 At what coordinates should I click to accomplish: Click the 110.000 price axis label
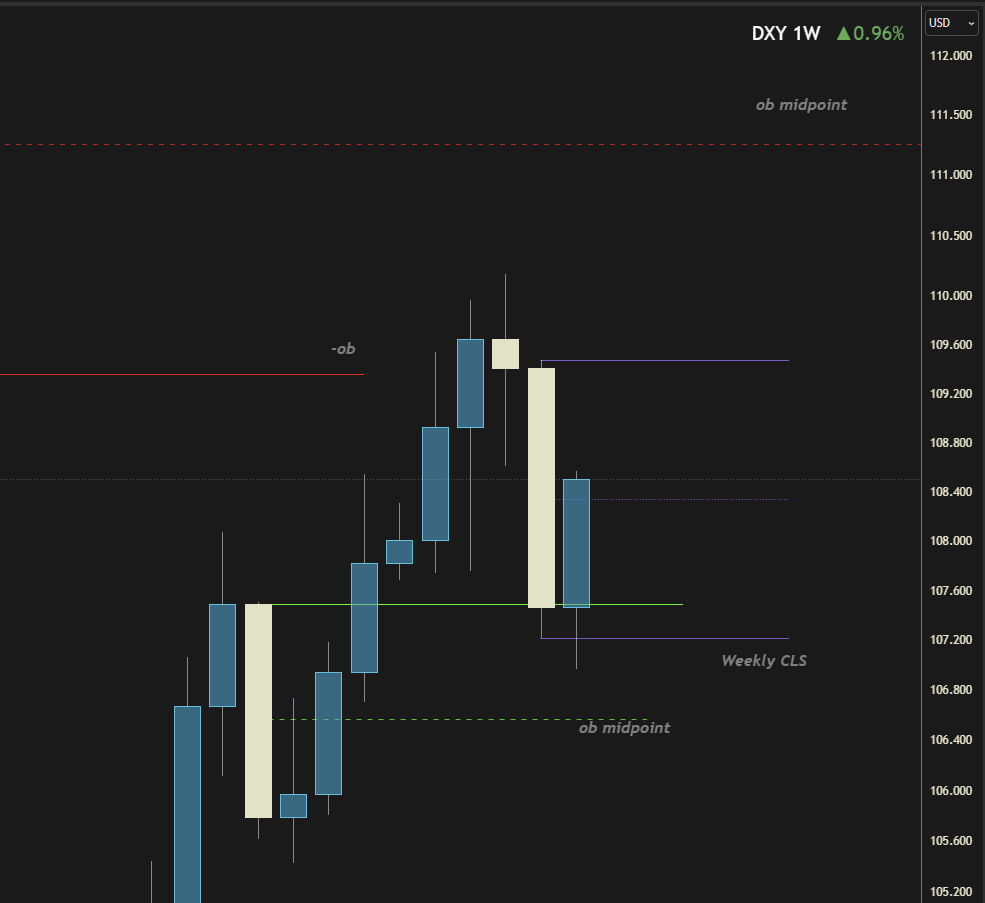(950, 295)
